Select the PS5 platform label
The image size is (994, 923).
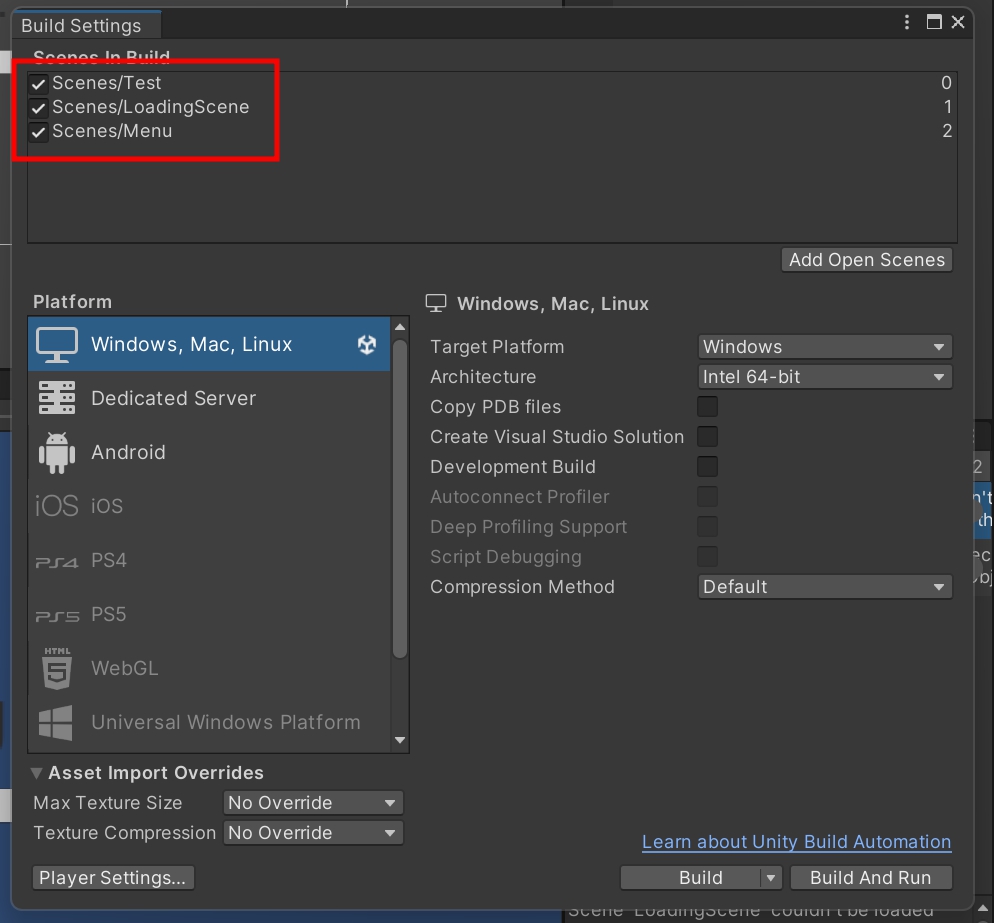pos(108,614)
